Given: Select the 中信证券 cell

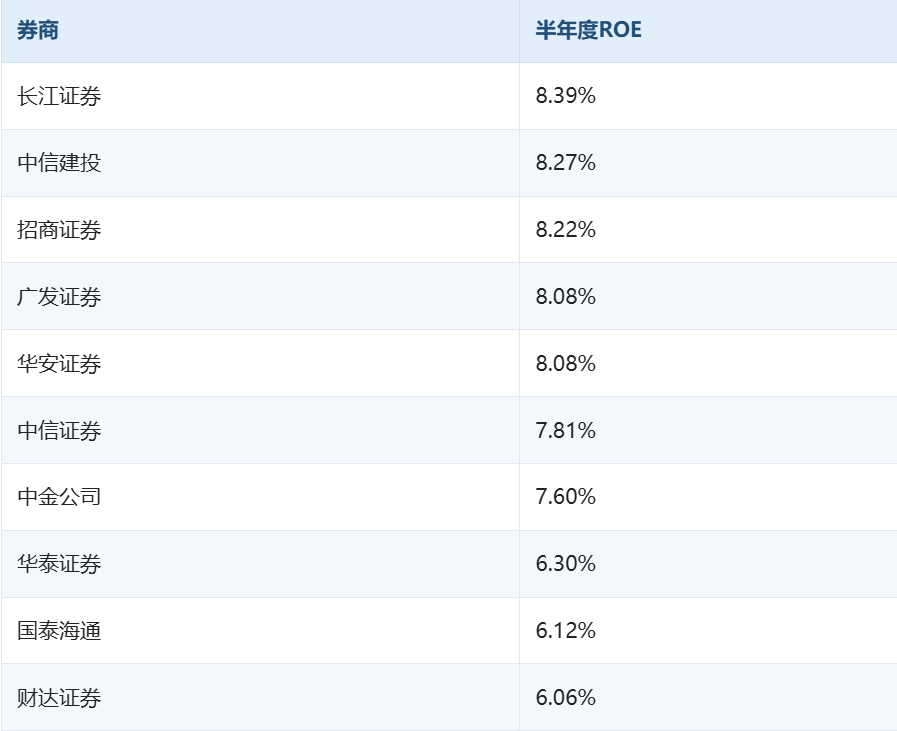Looking at the screenshot, I should (x=260, y=430).
